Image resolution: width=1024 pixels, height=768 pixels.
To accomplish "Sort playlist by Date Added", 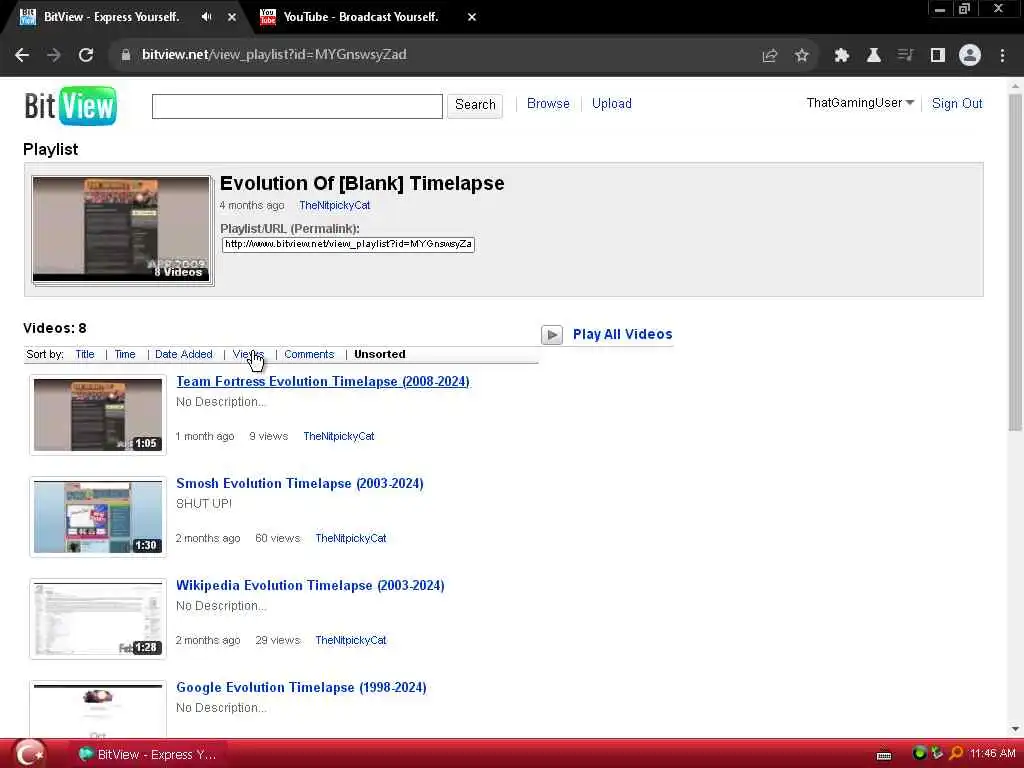I will pyautogui.click(x=184, y=354).
